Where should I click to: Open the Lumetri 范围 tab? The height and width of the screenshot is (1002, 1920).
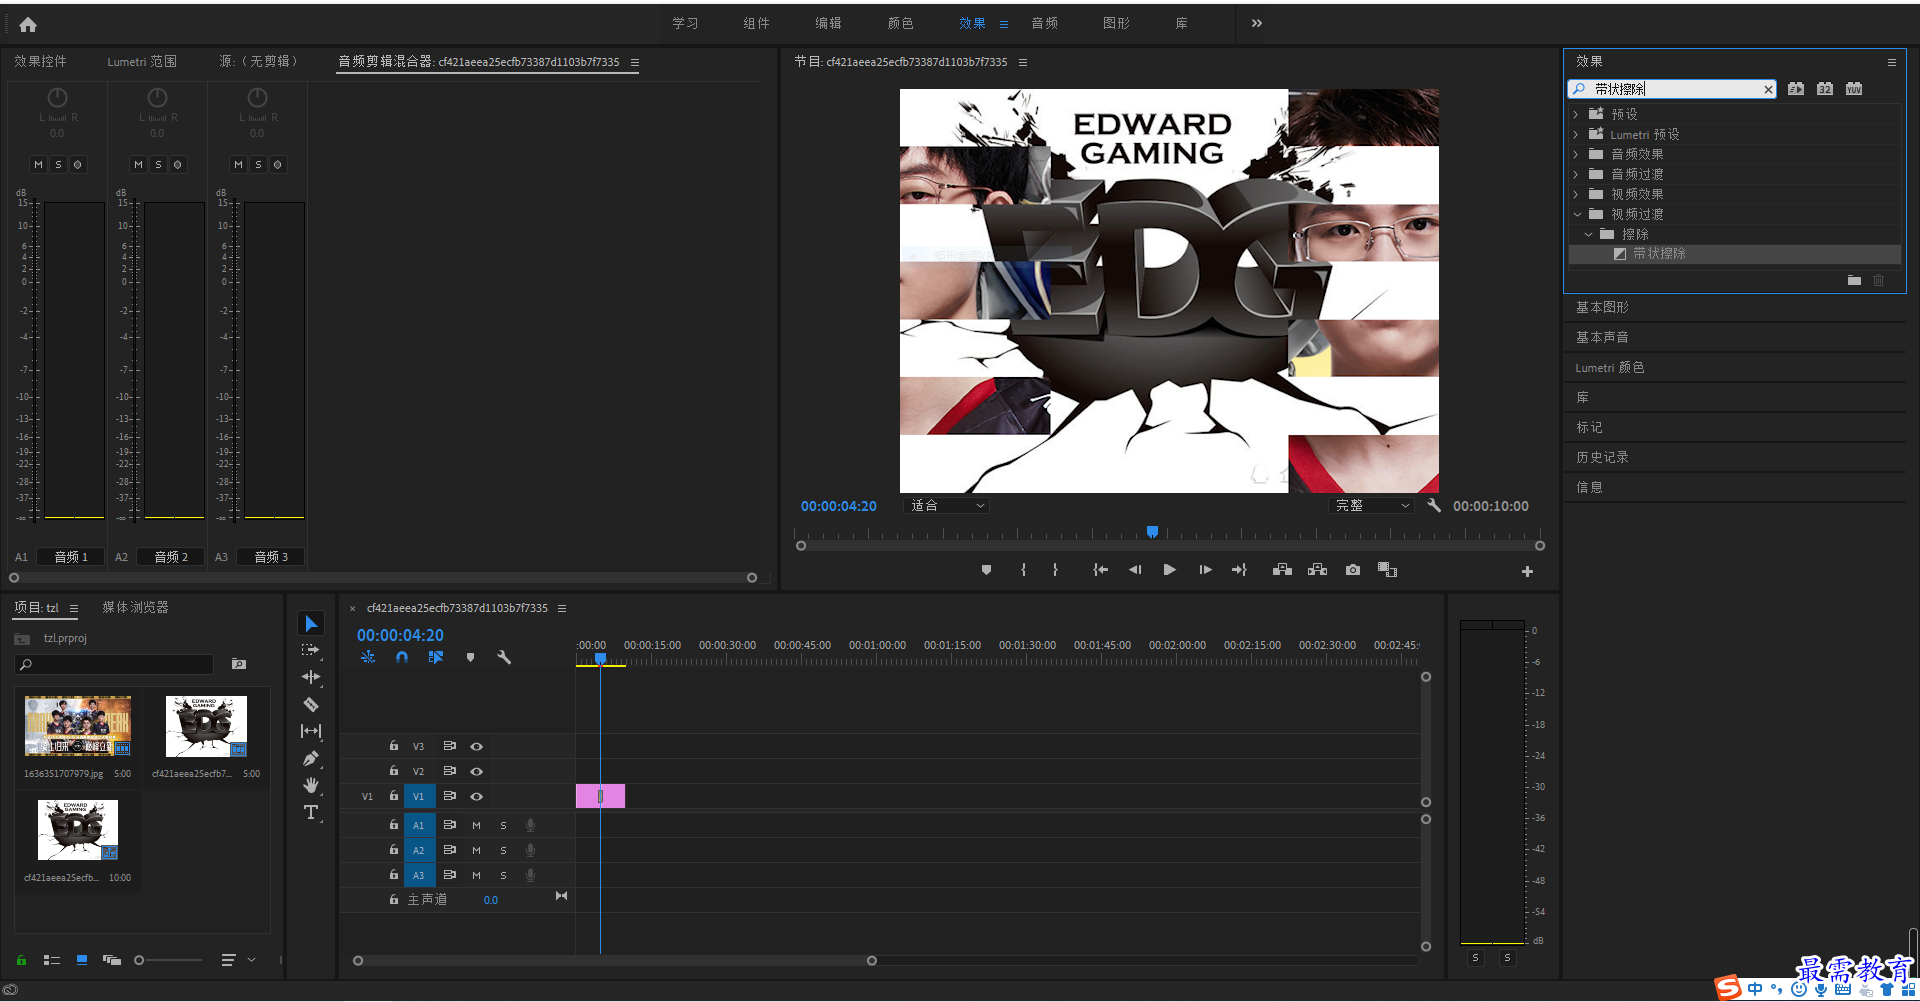click(x=142, y=61)
